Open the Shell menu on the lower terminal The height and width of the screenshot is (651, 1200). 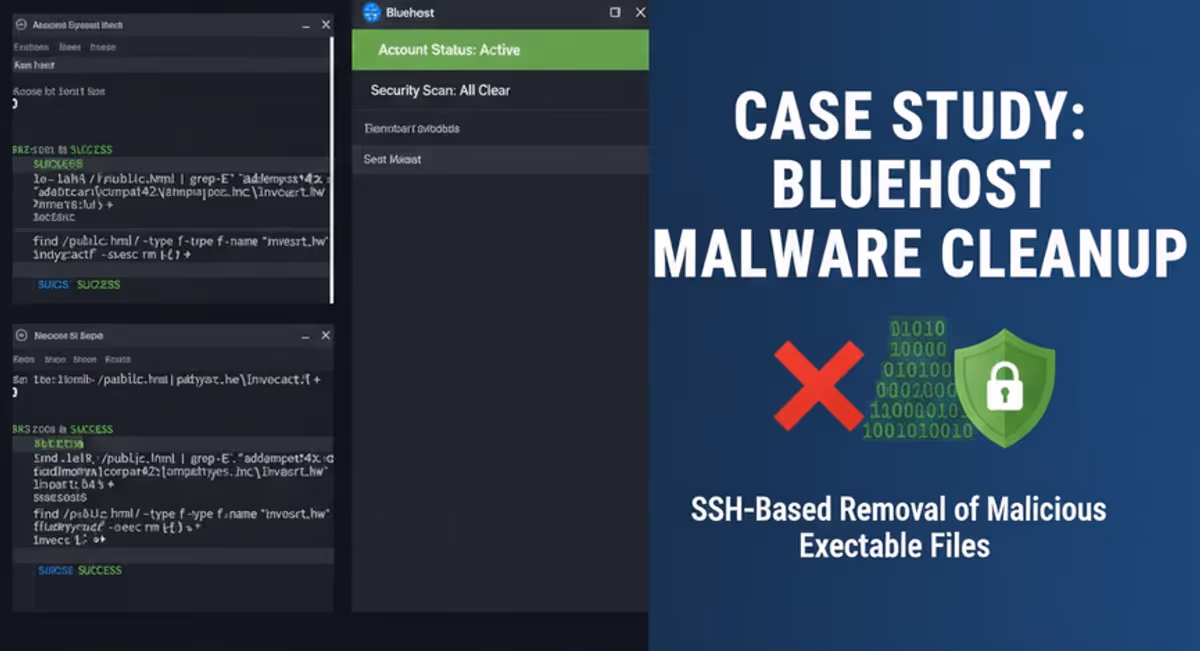55,359
